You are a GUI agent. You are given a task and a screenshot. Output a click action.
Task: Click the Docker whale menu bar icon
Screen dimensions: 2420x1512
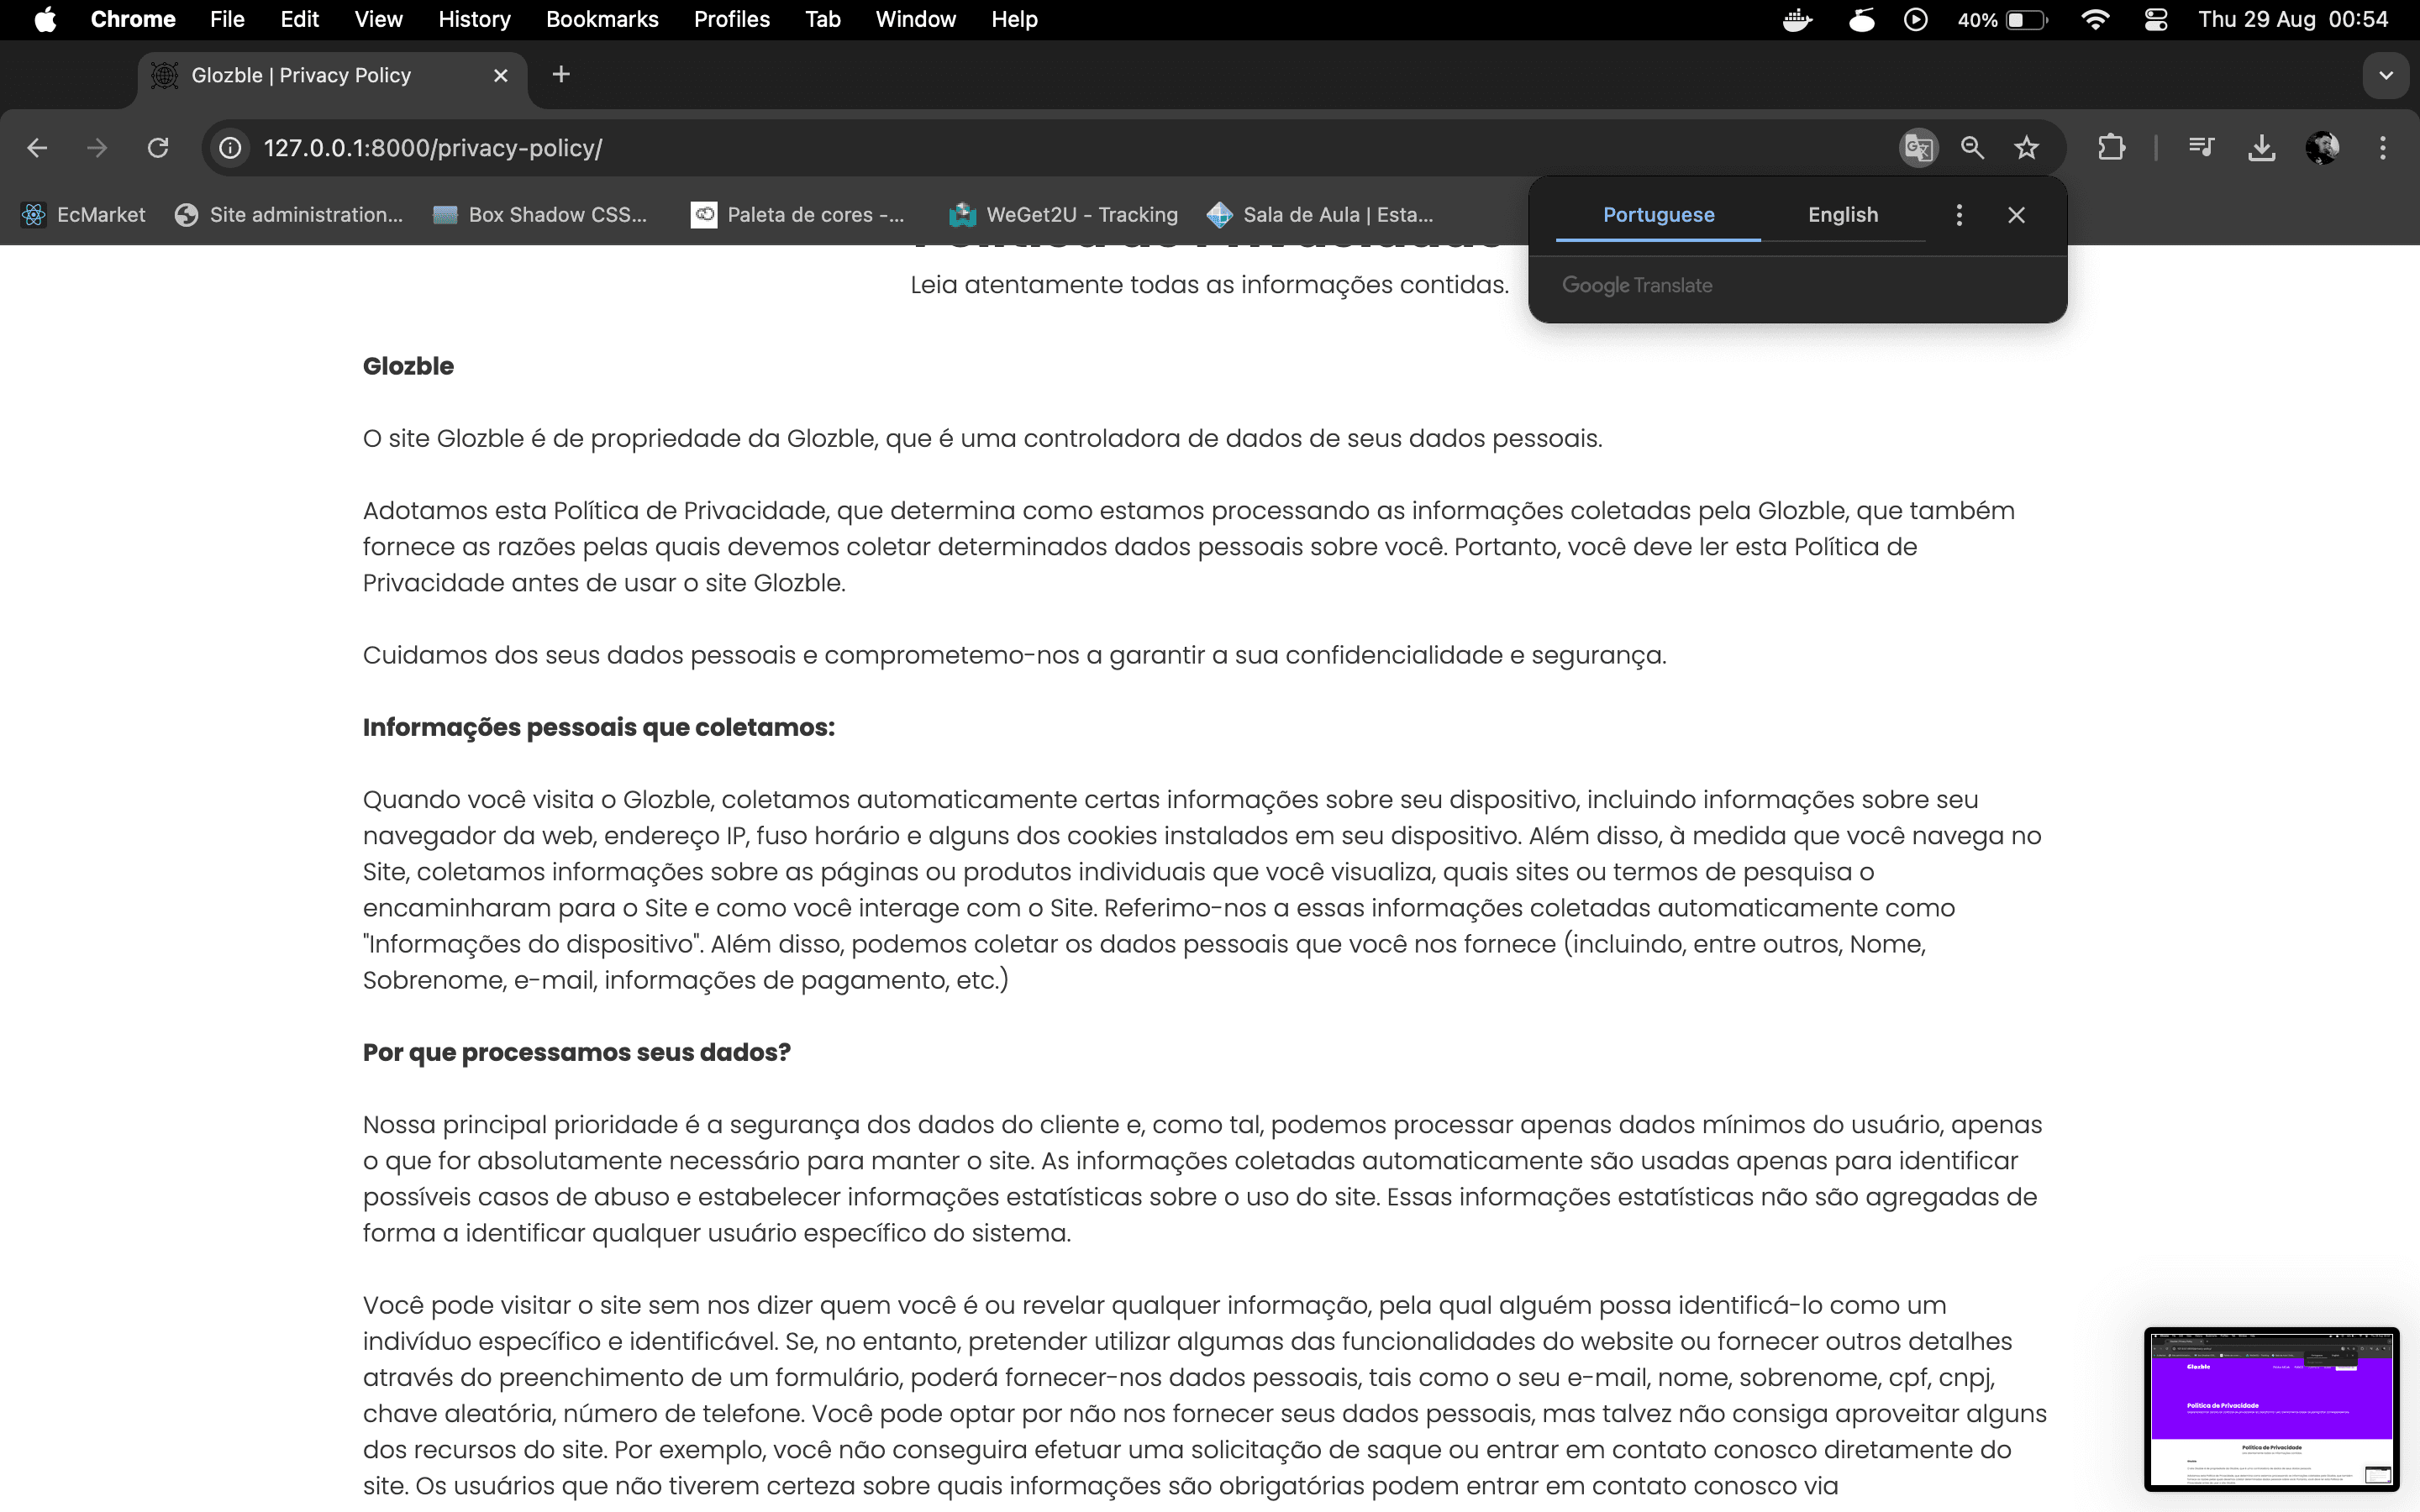1797,19
